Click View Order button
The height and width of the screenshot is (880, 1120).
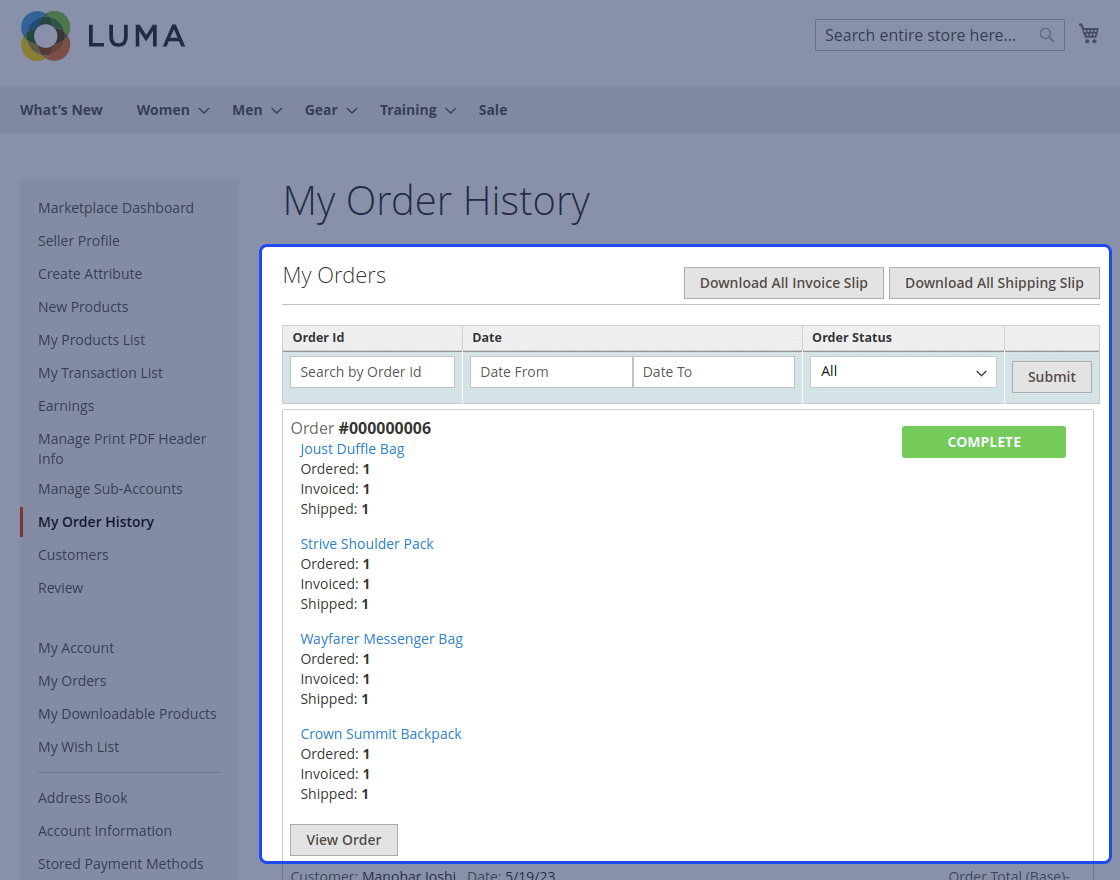point(344,840)
